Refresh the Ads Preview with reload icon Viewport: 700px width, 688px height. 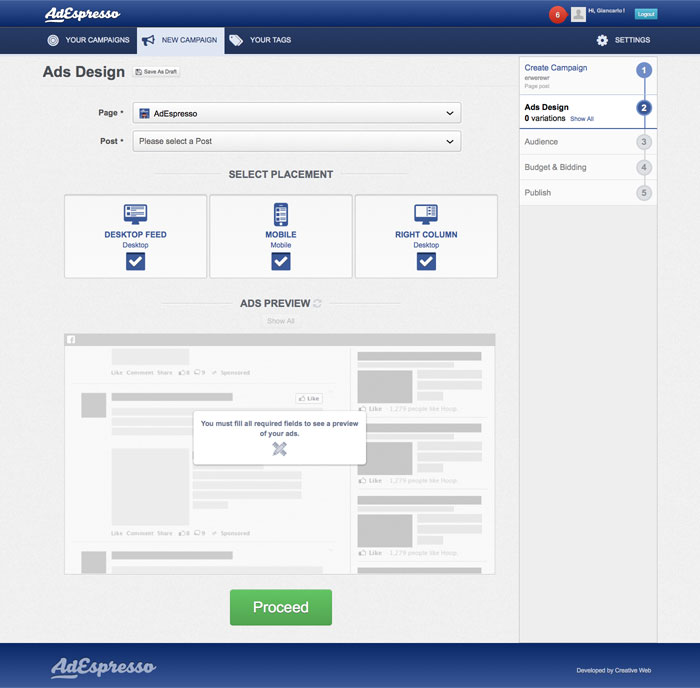(x=317, y=303)
